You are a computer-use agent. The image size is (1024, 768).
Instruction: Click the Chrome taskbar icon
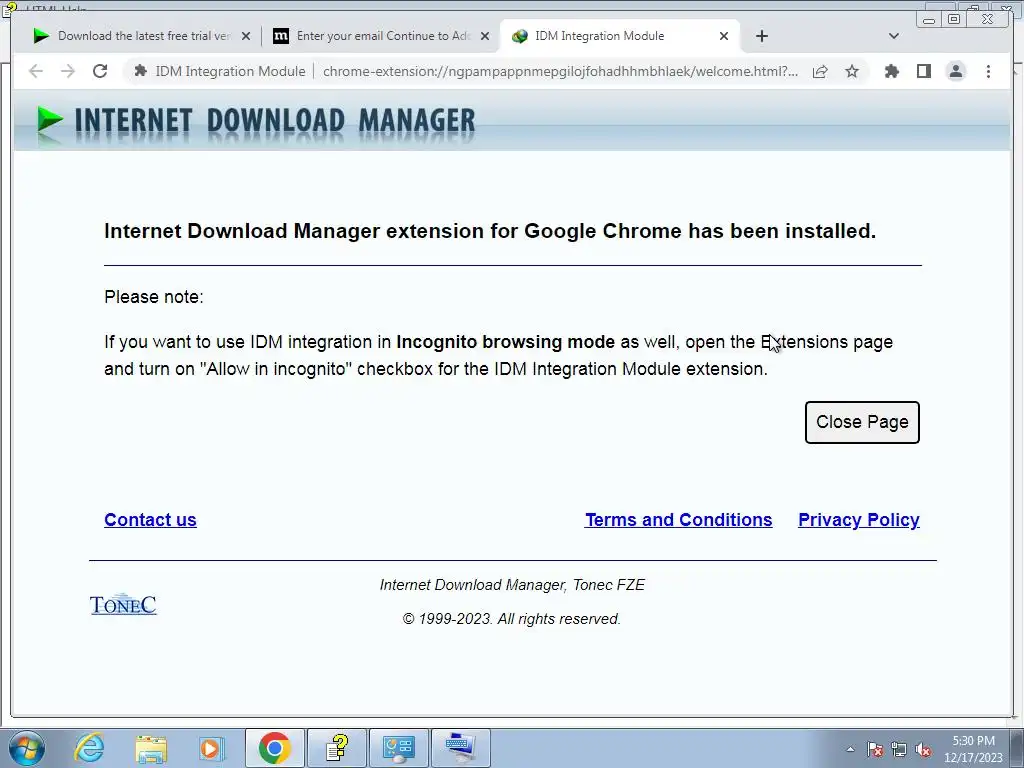pyautogui.click(x=275, y=748)
